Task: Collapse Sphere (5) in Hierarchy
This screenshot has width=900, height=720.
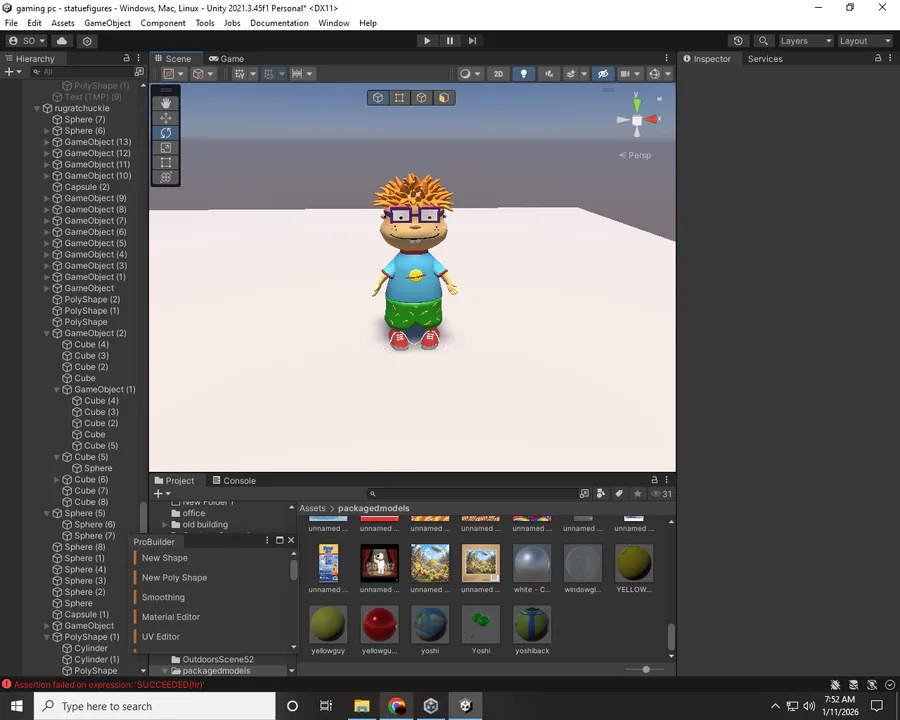Action: point(47,513)
